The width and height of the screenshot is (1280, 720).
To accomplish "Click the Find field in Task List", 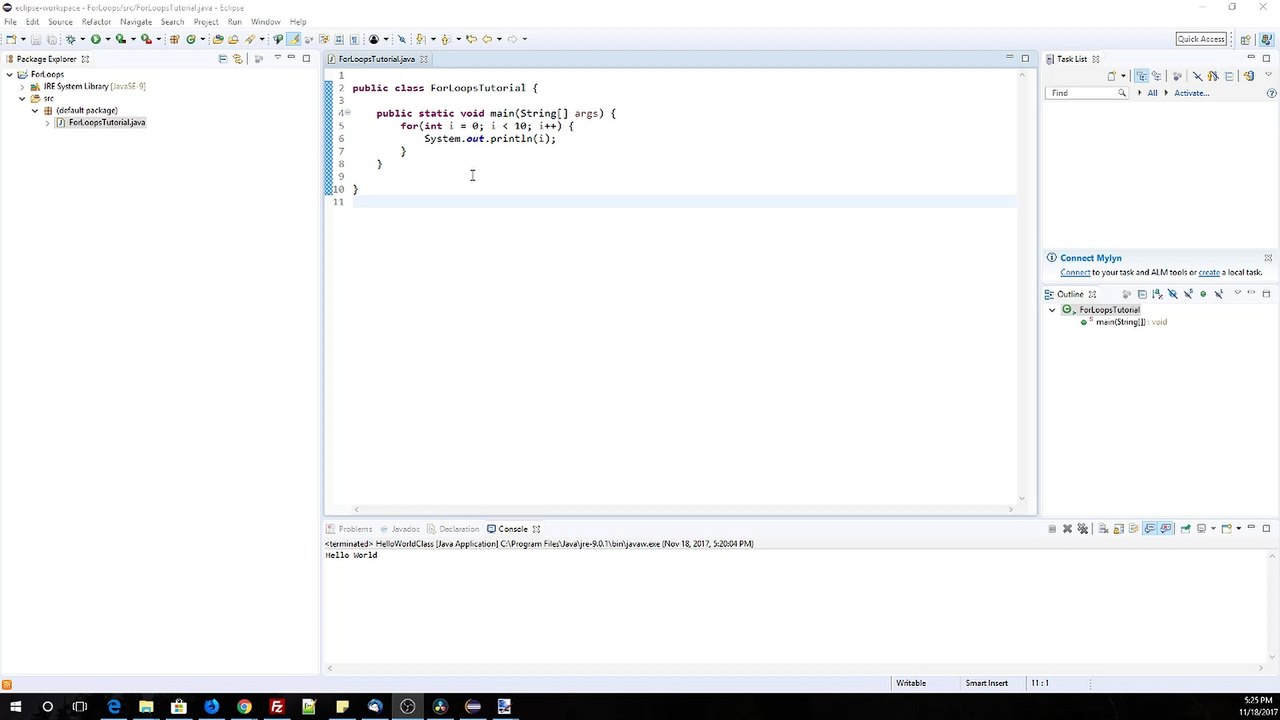I will (1086, 93).
